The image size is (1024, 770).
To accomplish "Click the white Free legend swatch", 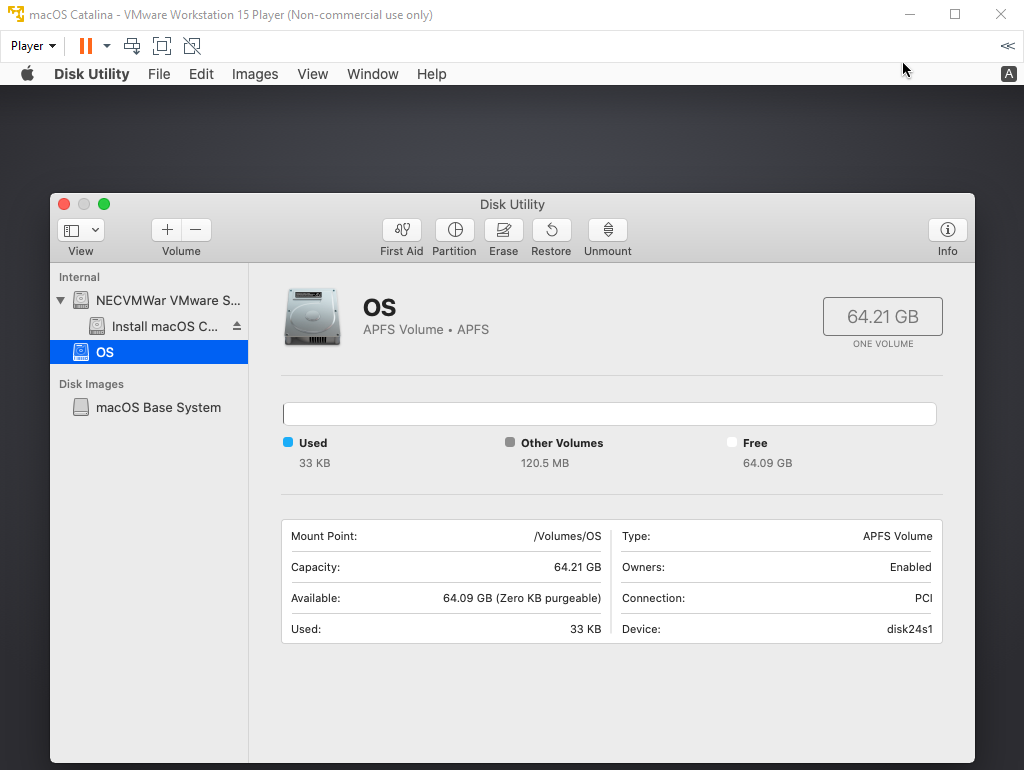I will click(732, 442).
